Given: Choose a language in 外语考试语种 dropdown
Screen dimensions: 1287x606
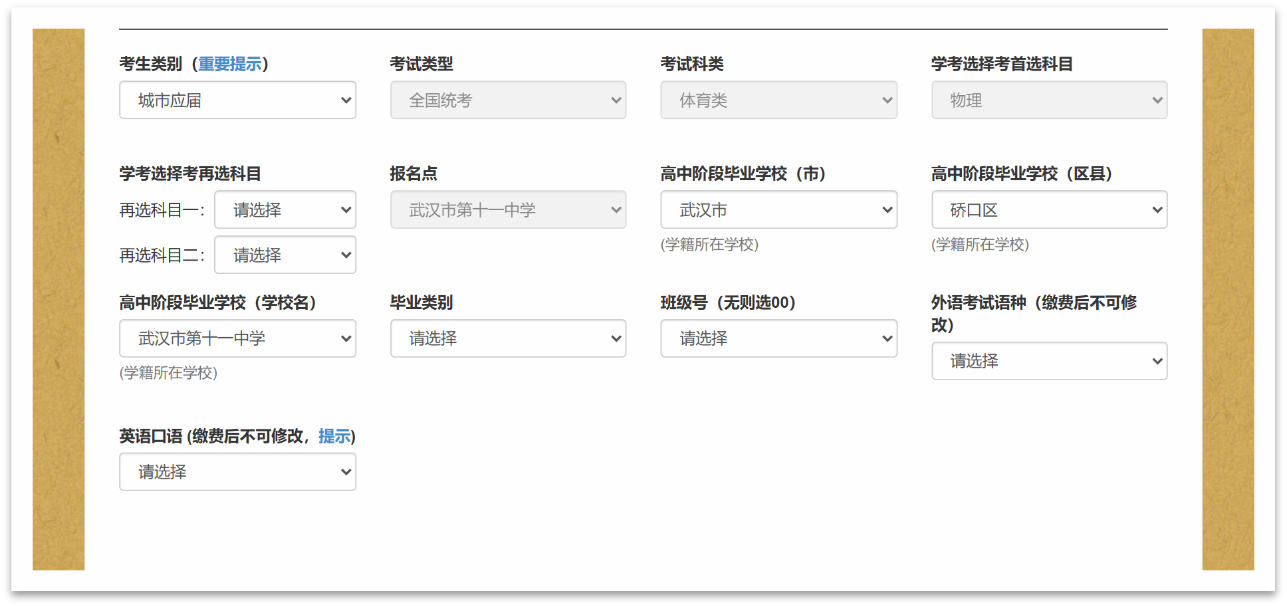Looking at the screenshot, I should pos(1049,361).
